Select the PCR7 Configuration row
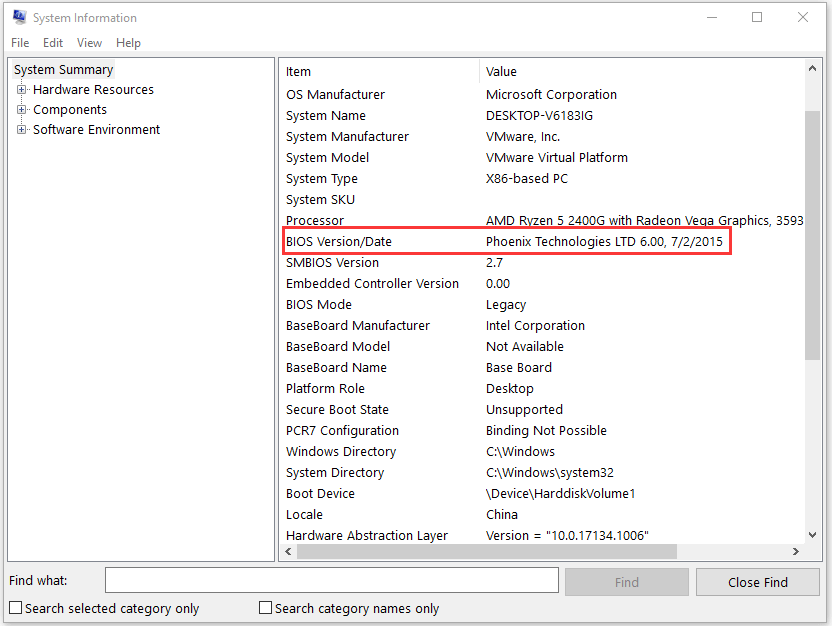The image size is (832, 626). [542, 431]
